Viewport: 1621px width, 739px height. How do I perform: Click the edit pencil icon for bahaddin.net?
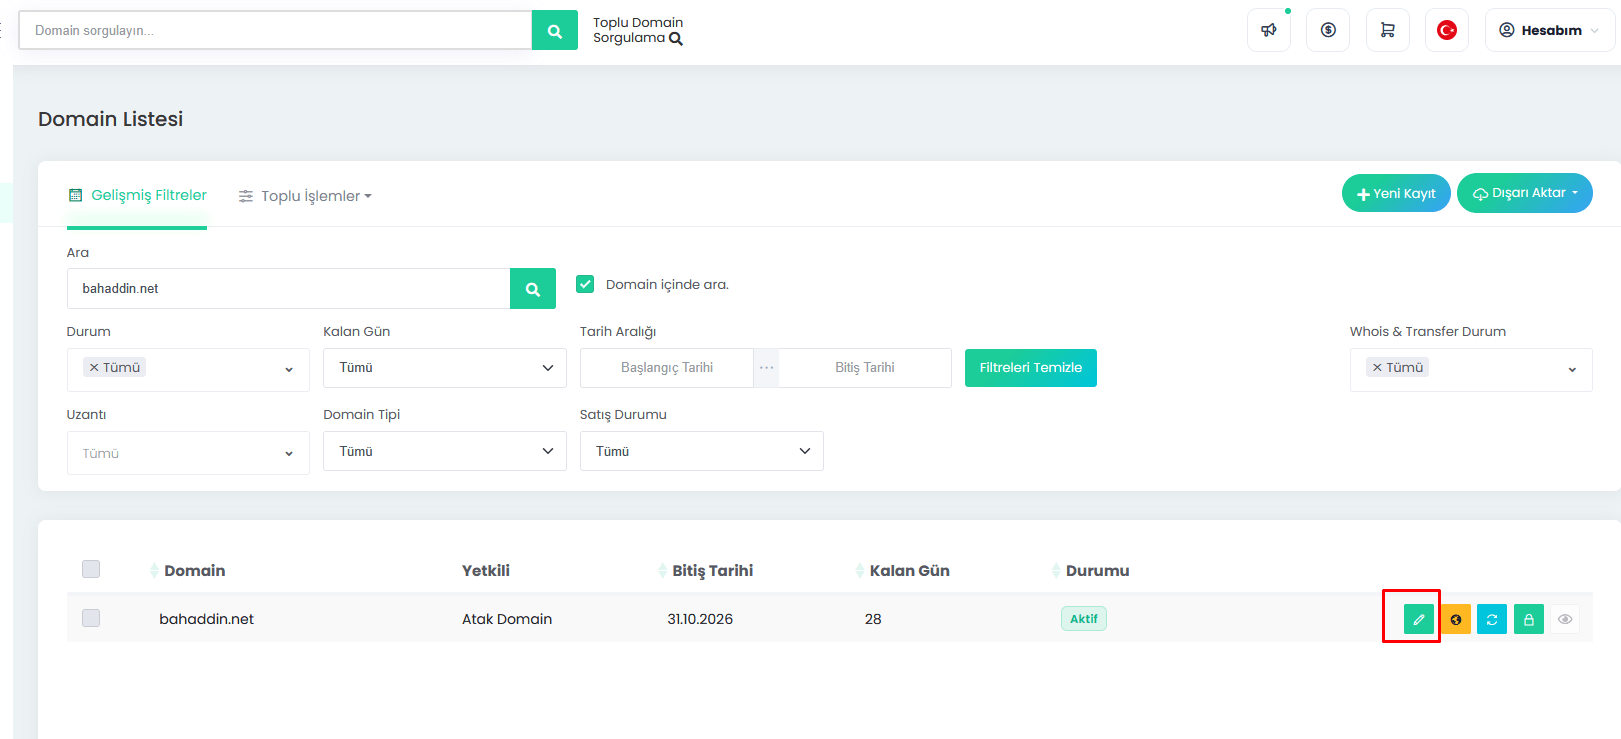point(1418,619)
